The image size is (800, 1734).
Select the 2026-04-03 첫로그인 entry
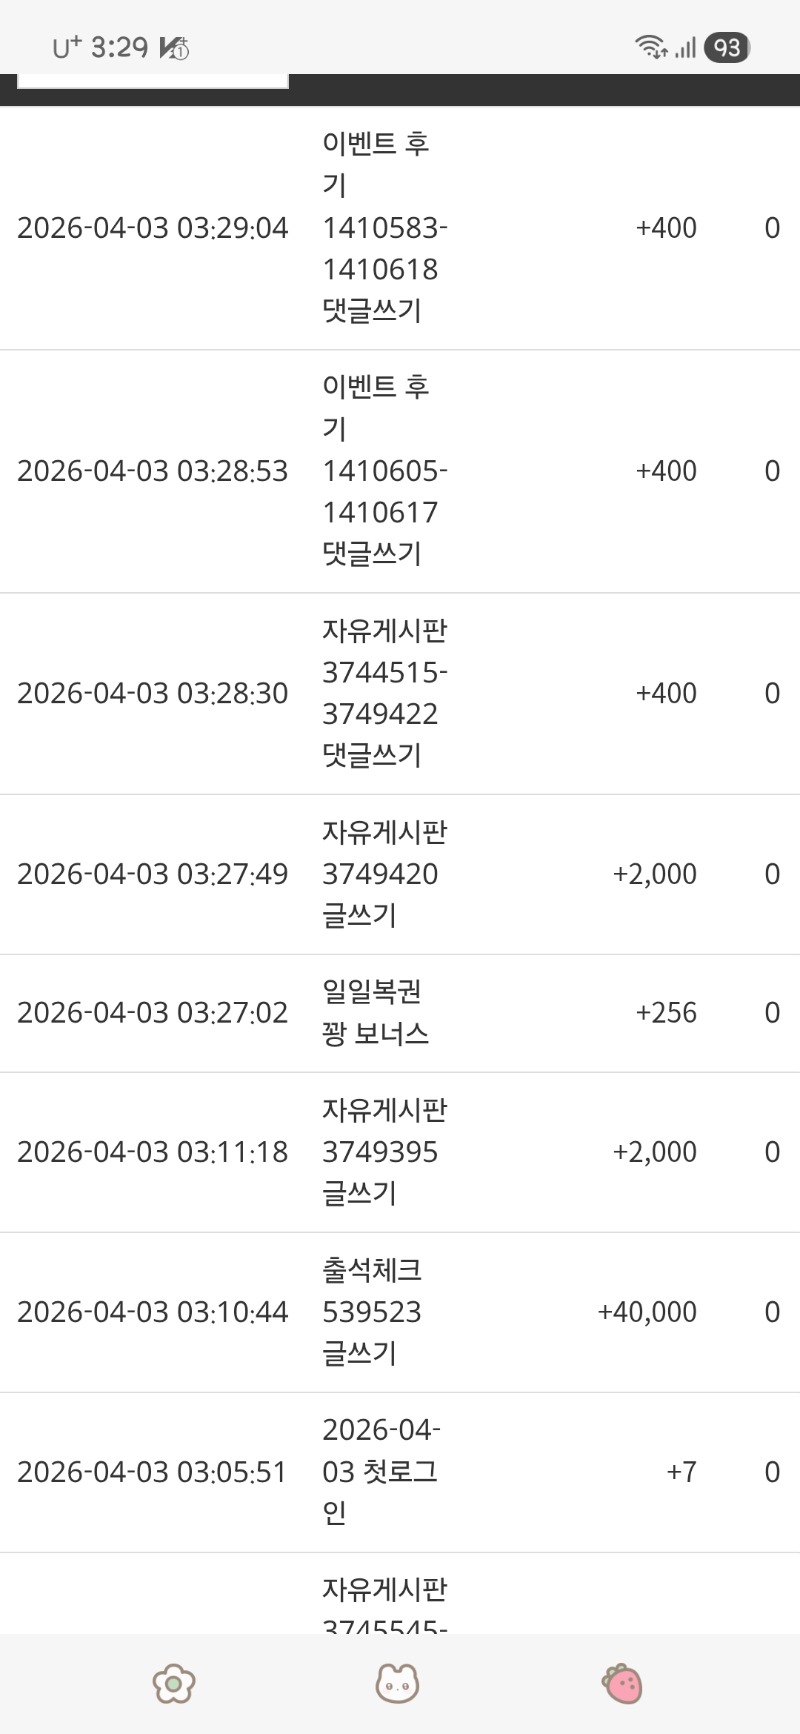tap(380, 1472)
